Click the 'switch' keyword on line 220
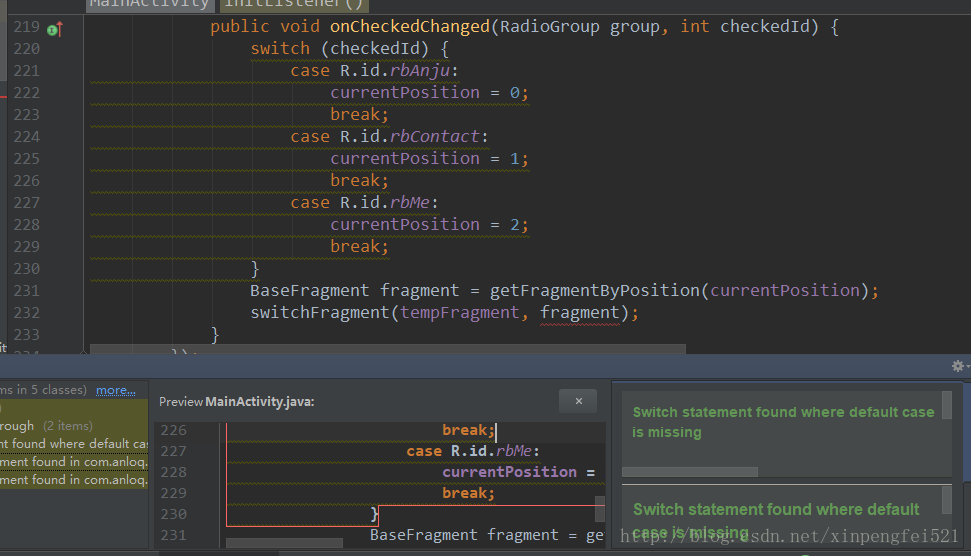 click(280, 48)
